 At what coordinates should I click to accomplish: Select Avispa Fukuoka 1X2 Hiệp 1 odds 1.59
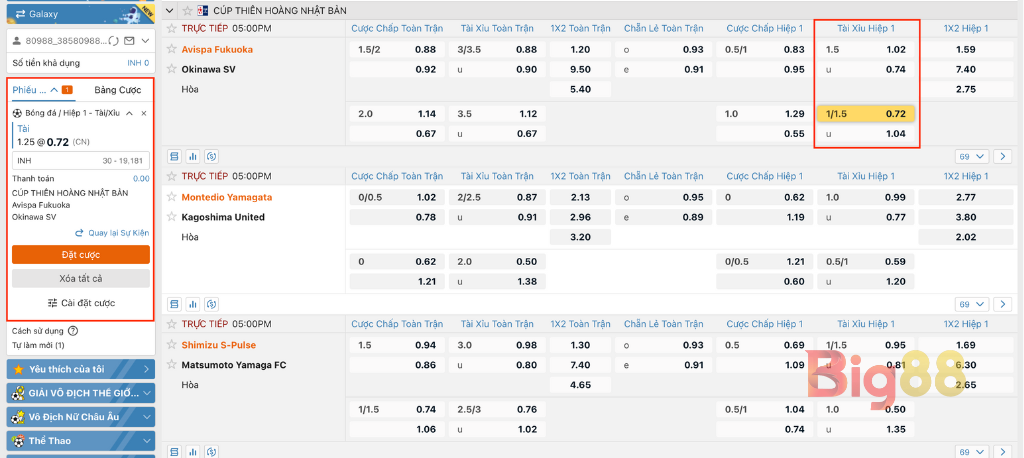965,50
